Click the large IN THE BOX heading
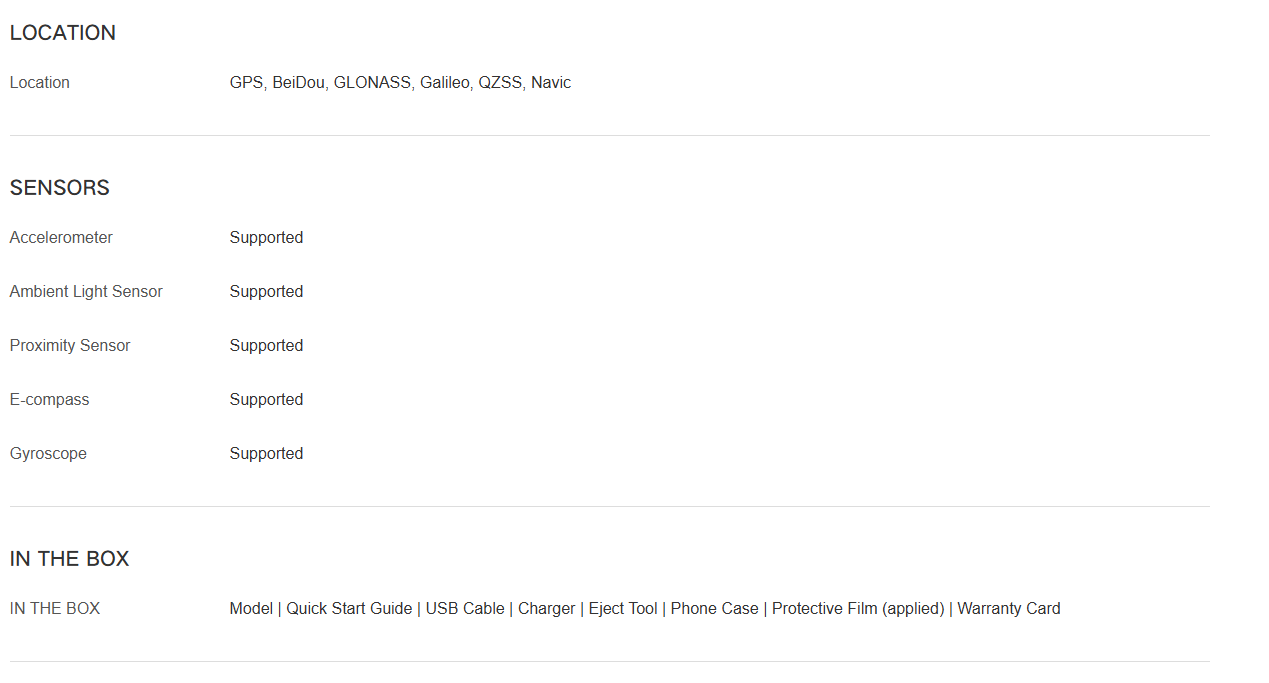1269x683 pixels. (70, 559)
